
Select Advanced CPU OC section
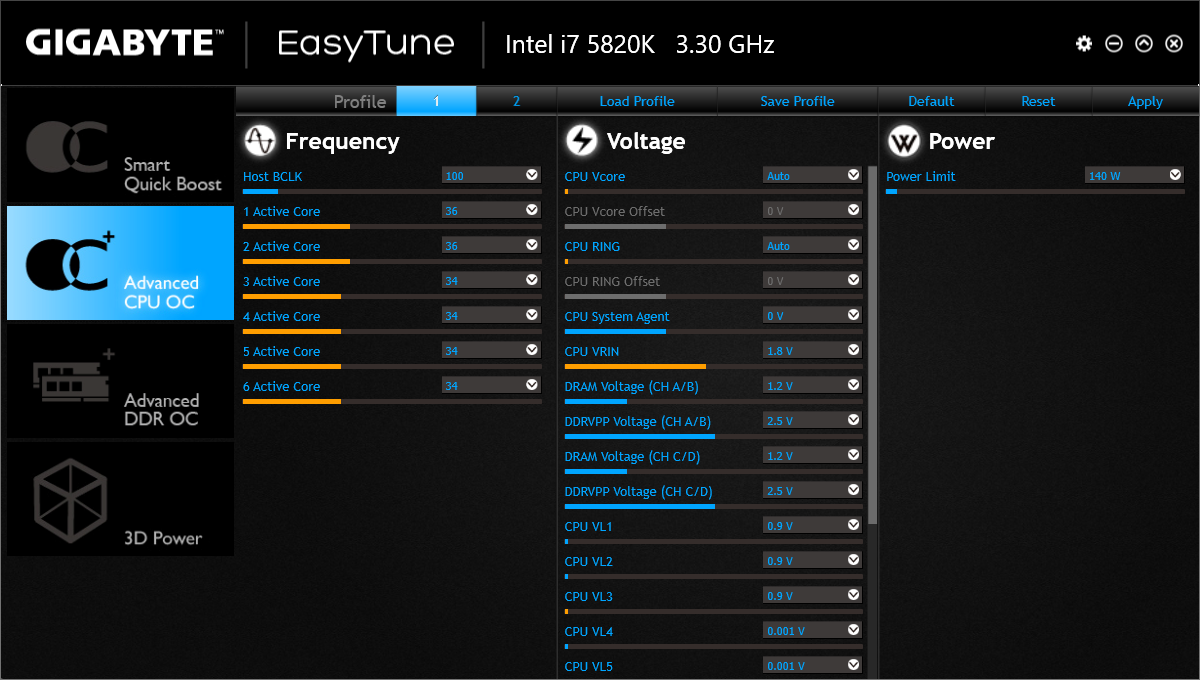coord(121,263)
